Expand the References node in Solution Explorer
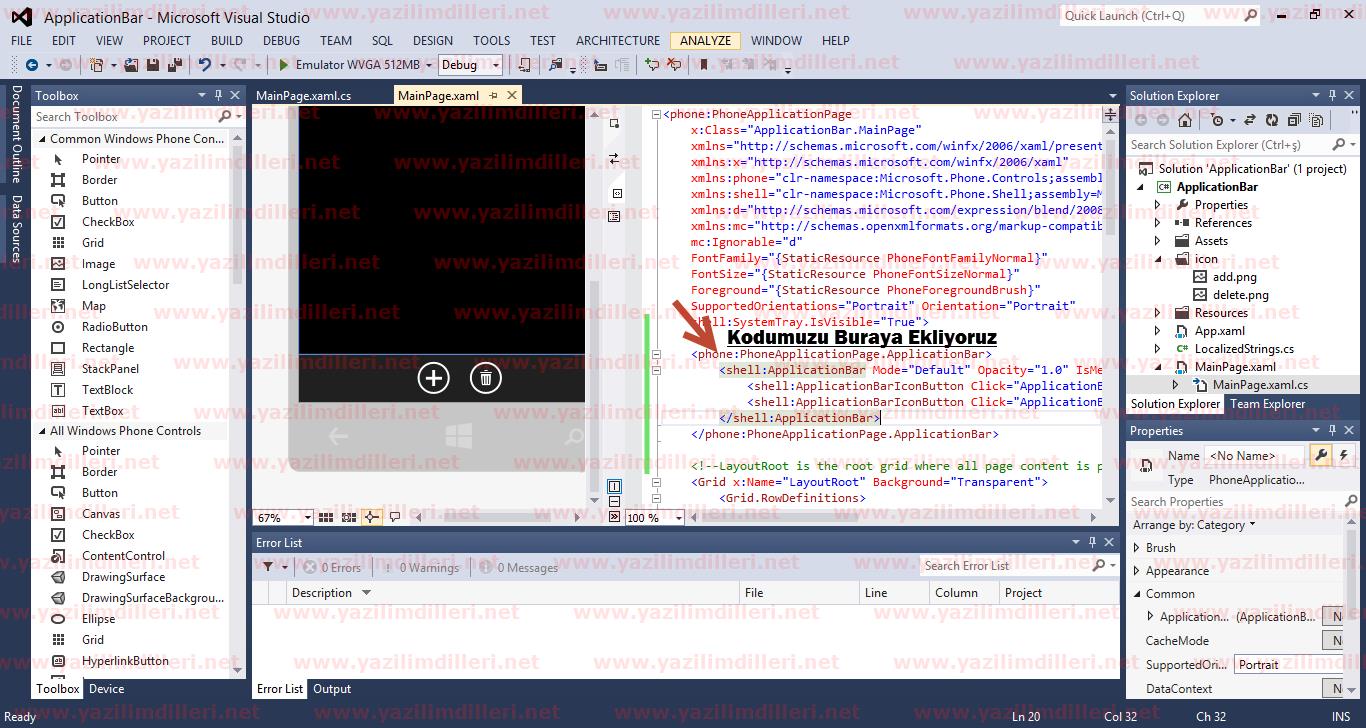Image resolution: width=1366 pixels, height=728 pixels. pyautogui.click(x=1158, y=223)
